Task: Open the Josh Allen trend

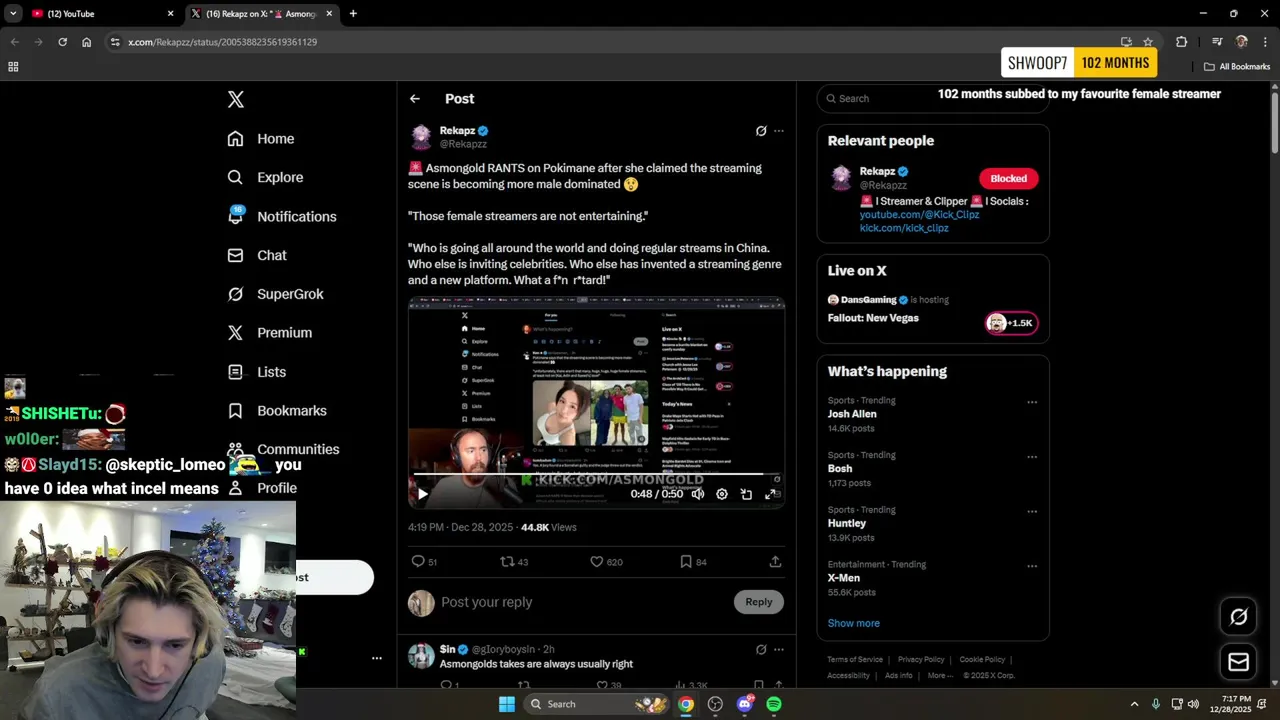Action: point(852,414)
